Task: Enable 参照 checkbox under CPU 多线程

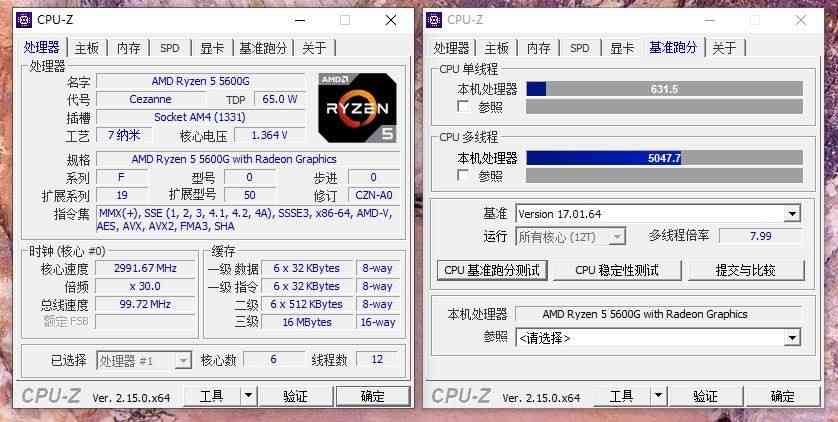Action: [x=464, y=176]
